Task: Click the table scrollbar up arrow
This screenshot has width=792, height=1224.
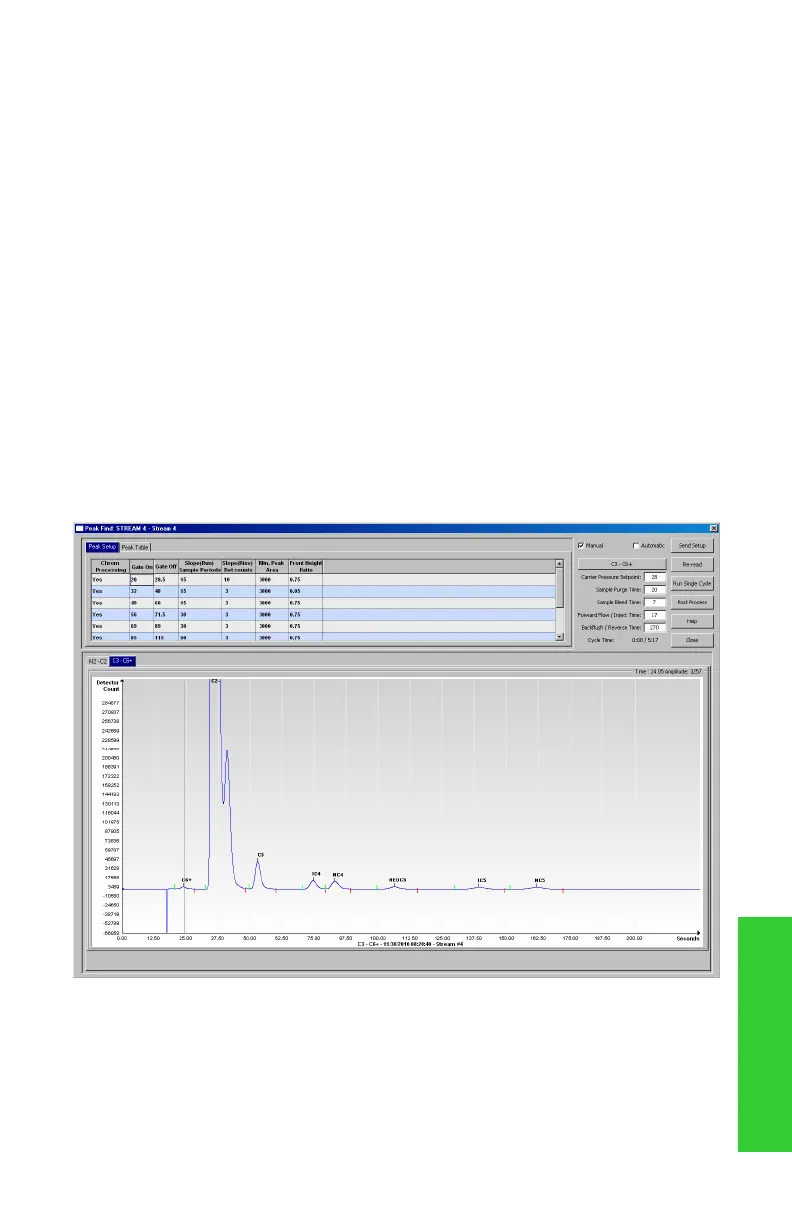Action: coord(560,563)
